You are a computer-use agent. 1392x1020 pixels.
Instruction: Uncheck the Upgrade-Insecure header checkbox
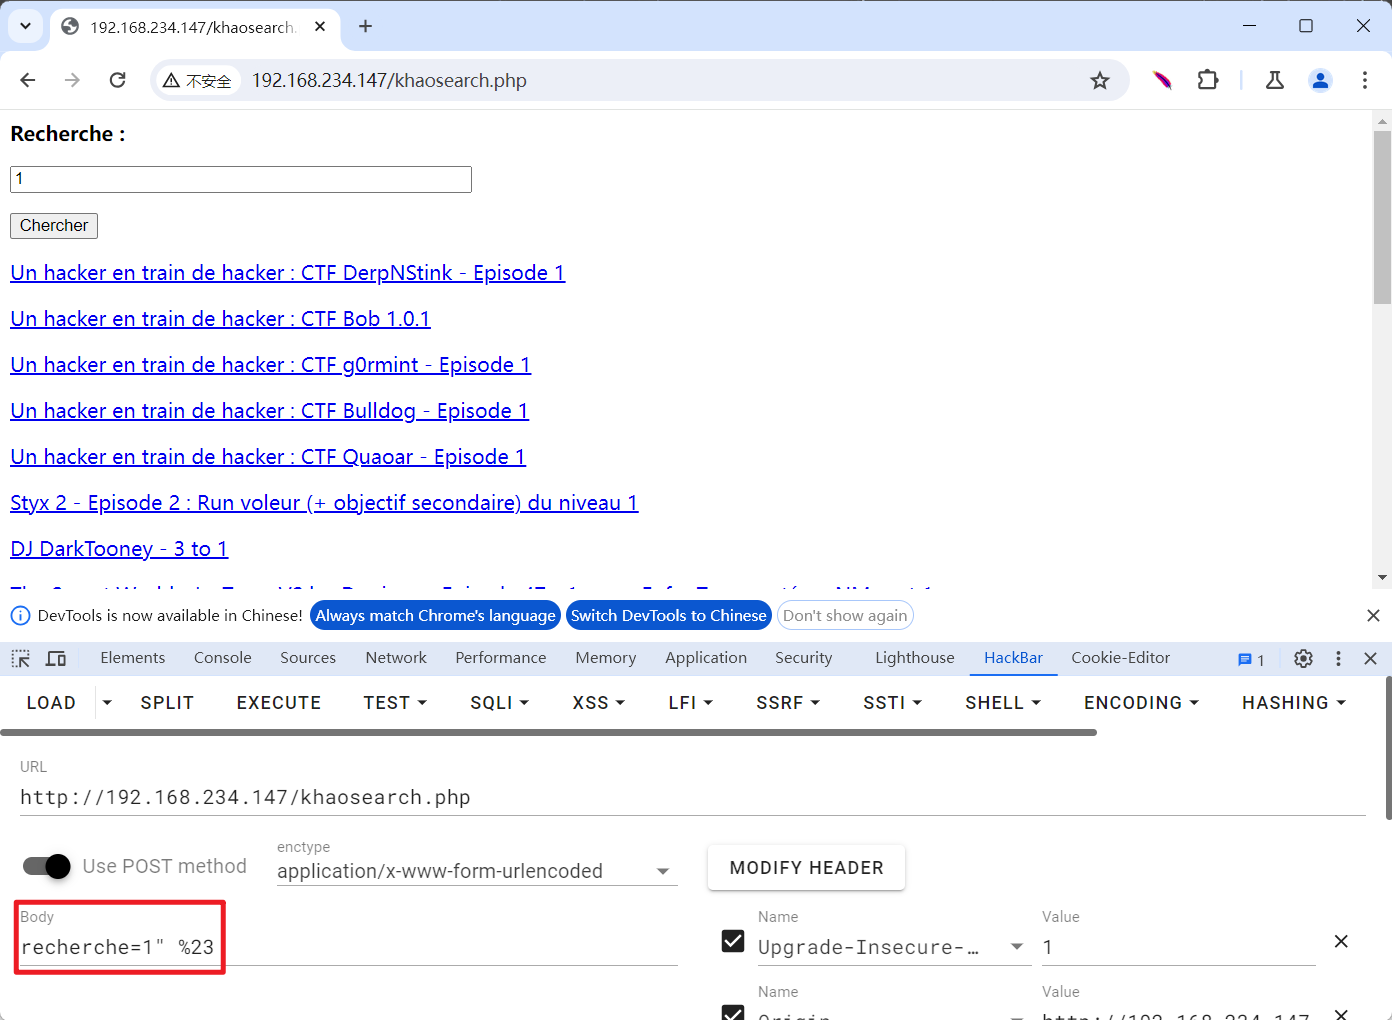(x=733, y=941)
